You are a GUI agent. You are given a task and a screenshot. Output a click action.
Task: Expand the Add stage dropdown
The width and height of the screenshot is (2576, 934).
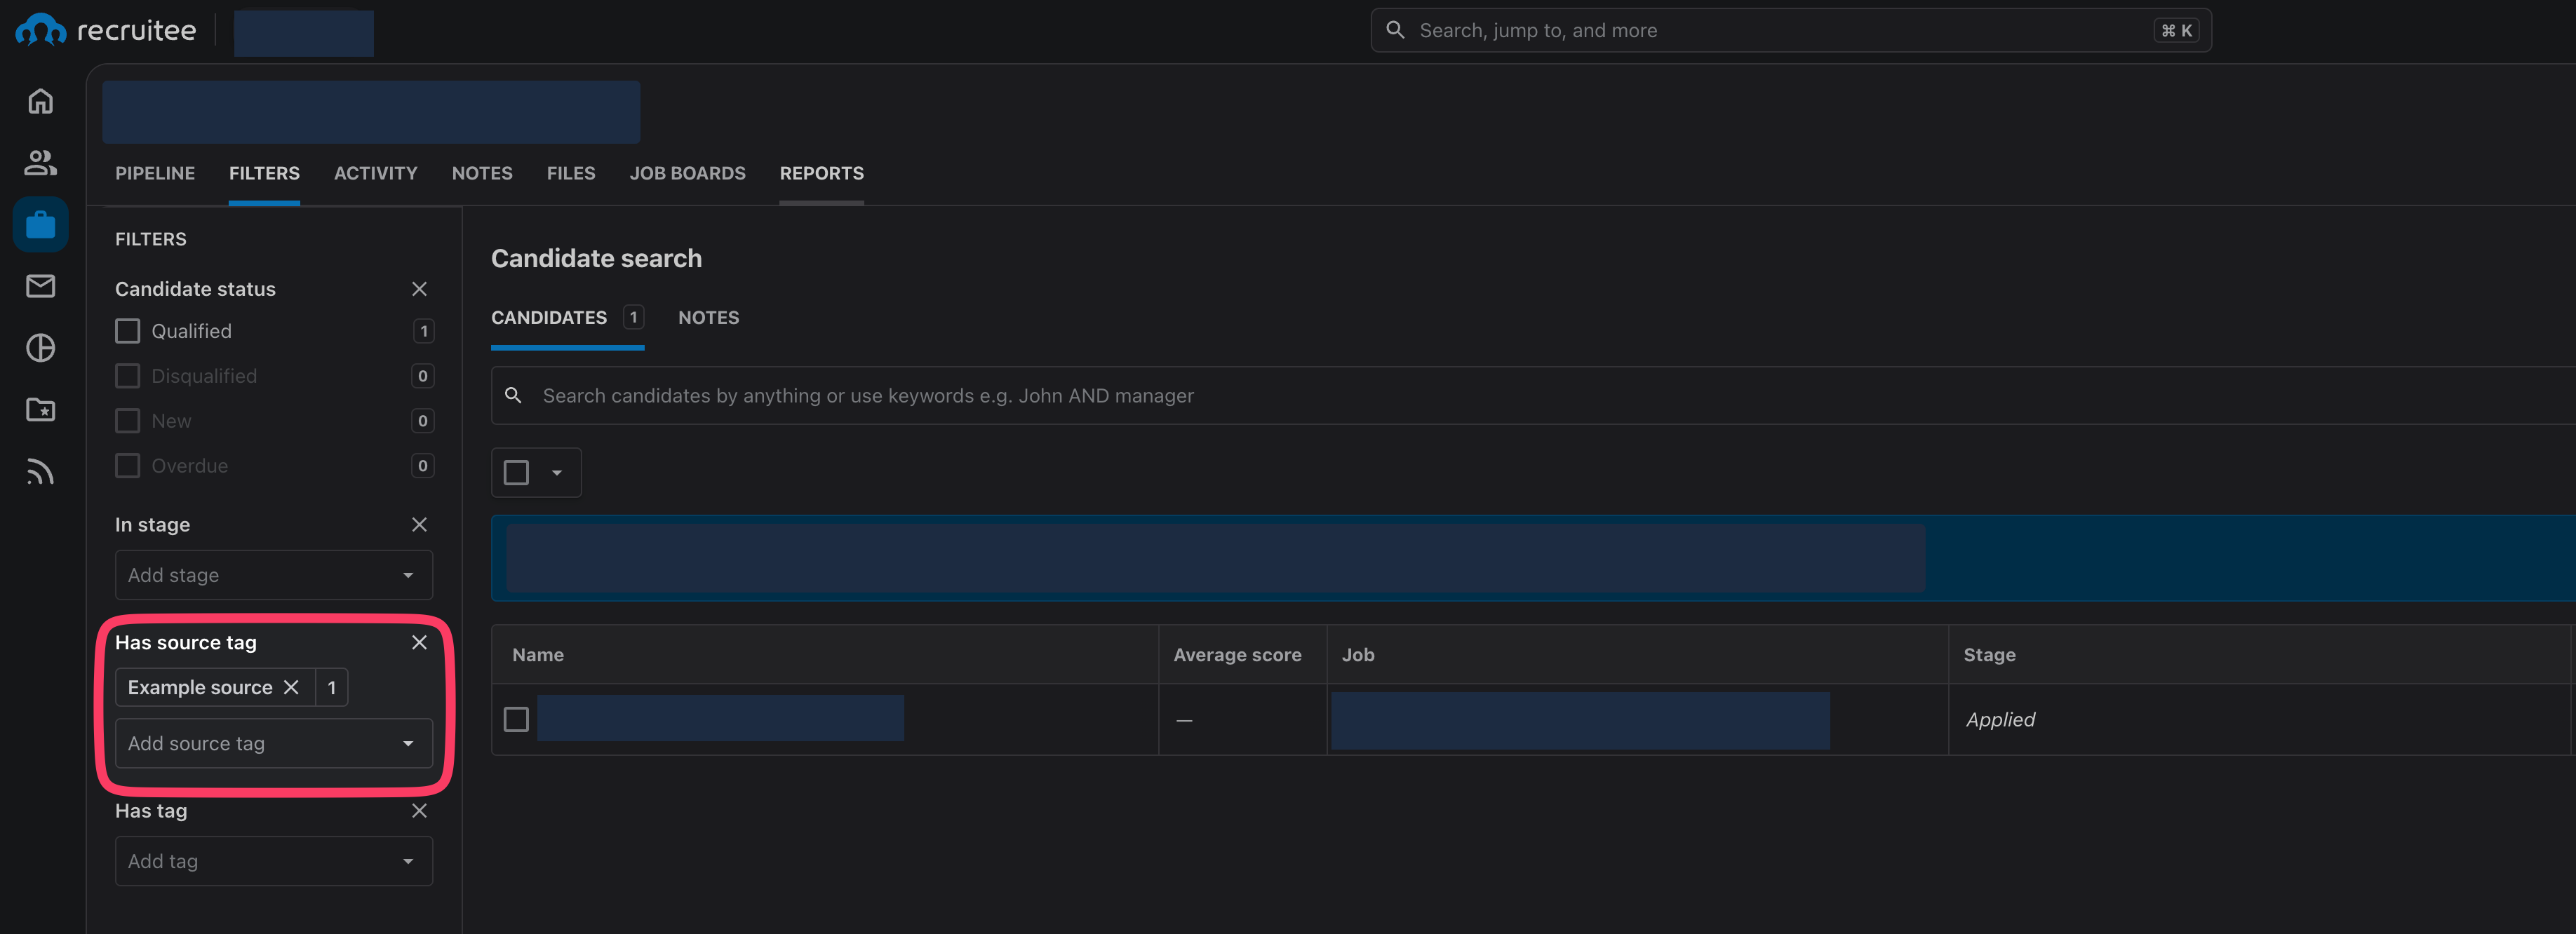273,575
